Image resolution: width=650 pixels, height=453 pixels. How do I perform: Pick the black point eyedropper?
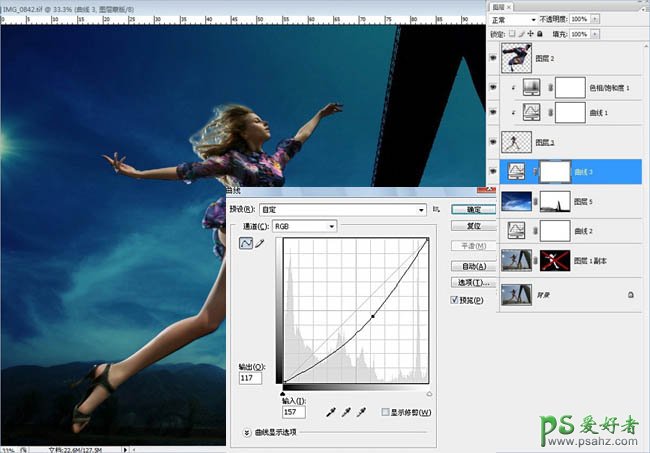click(x=331, y=412)
